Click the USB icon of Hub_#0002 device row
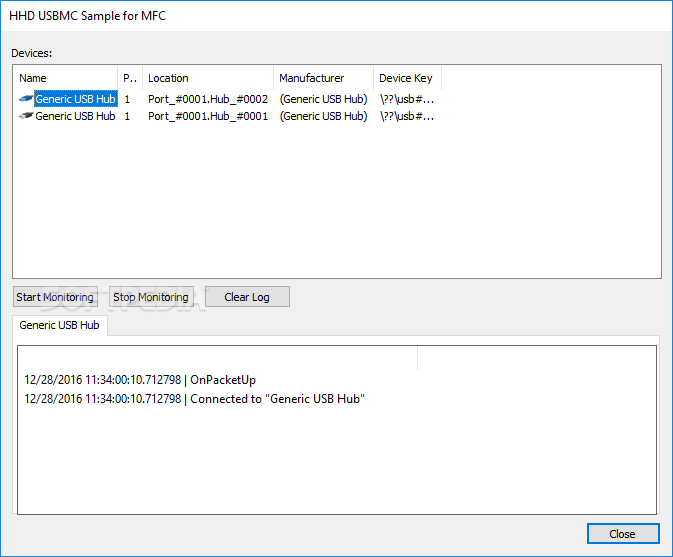673x557 pixels. (26, 99)
